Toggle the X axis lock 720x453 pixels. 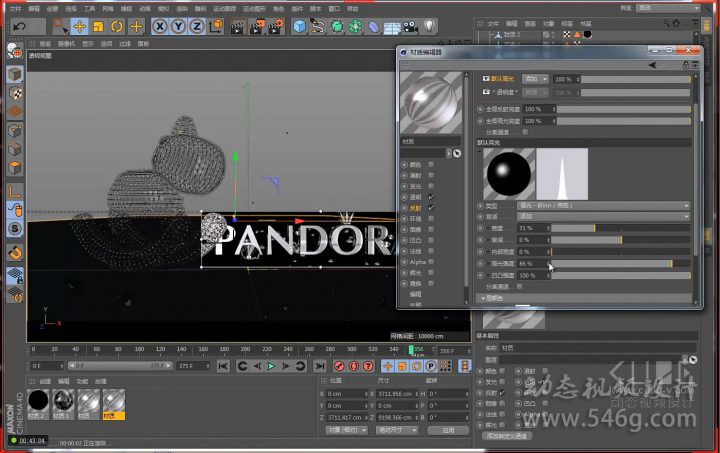(x=159, y=26)
